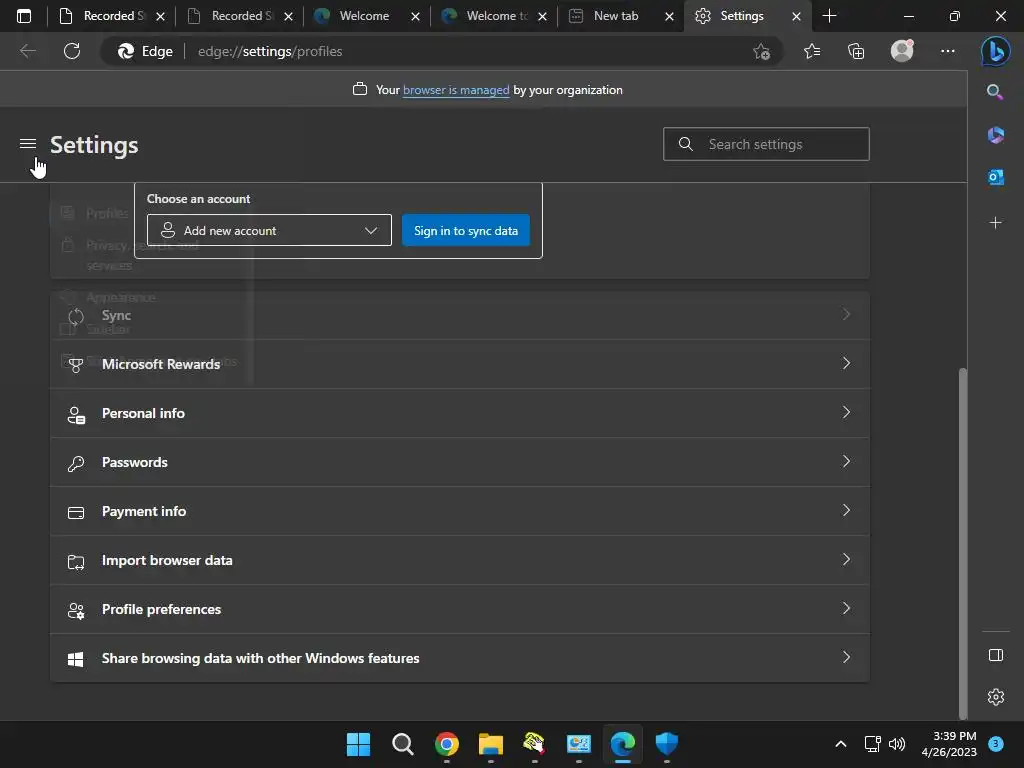The width and height of the screenshot is (1024, 768).
Task: Click the browser back arrow
Action: click(27, 51)
